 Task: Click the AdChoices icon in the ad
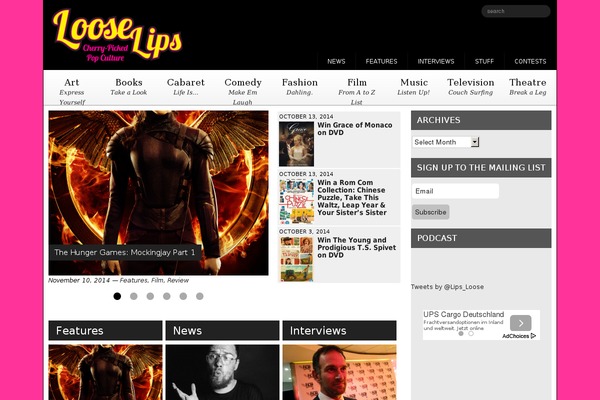[533, 336]
